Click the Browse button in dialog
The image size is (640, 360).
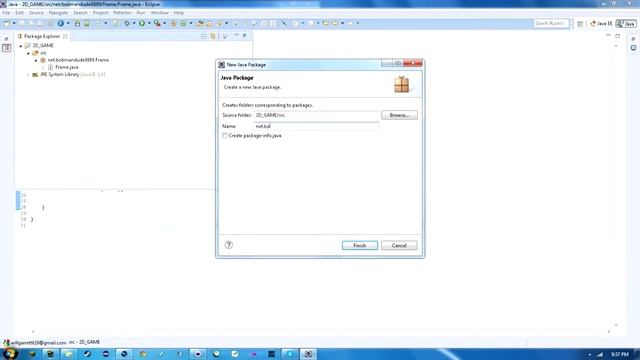tap(399, 115)
